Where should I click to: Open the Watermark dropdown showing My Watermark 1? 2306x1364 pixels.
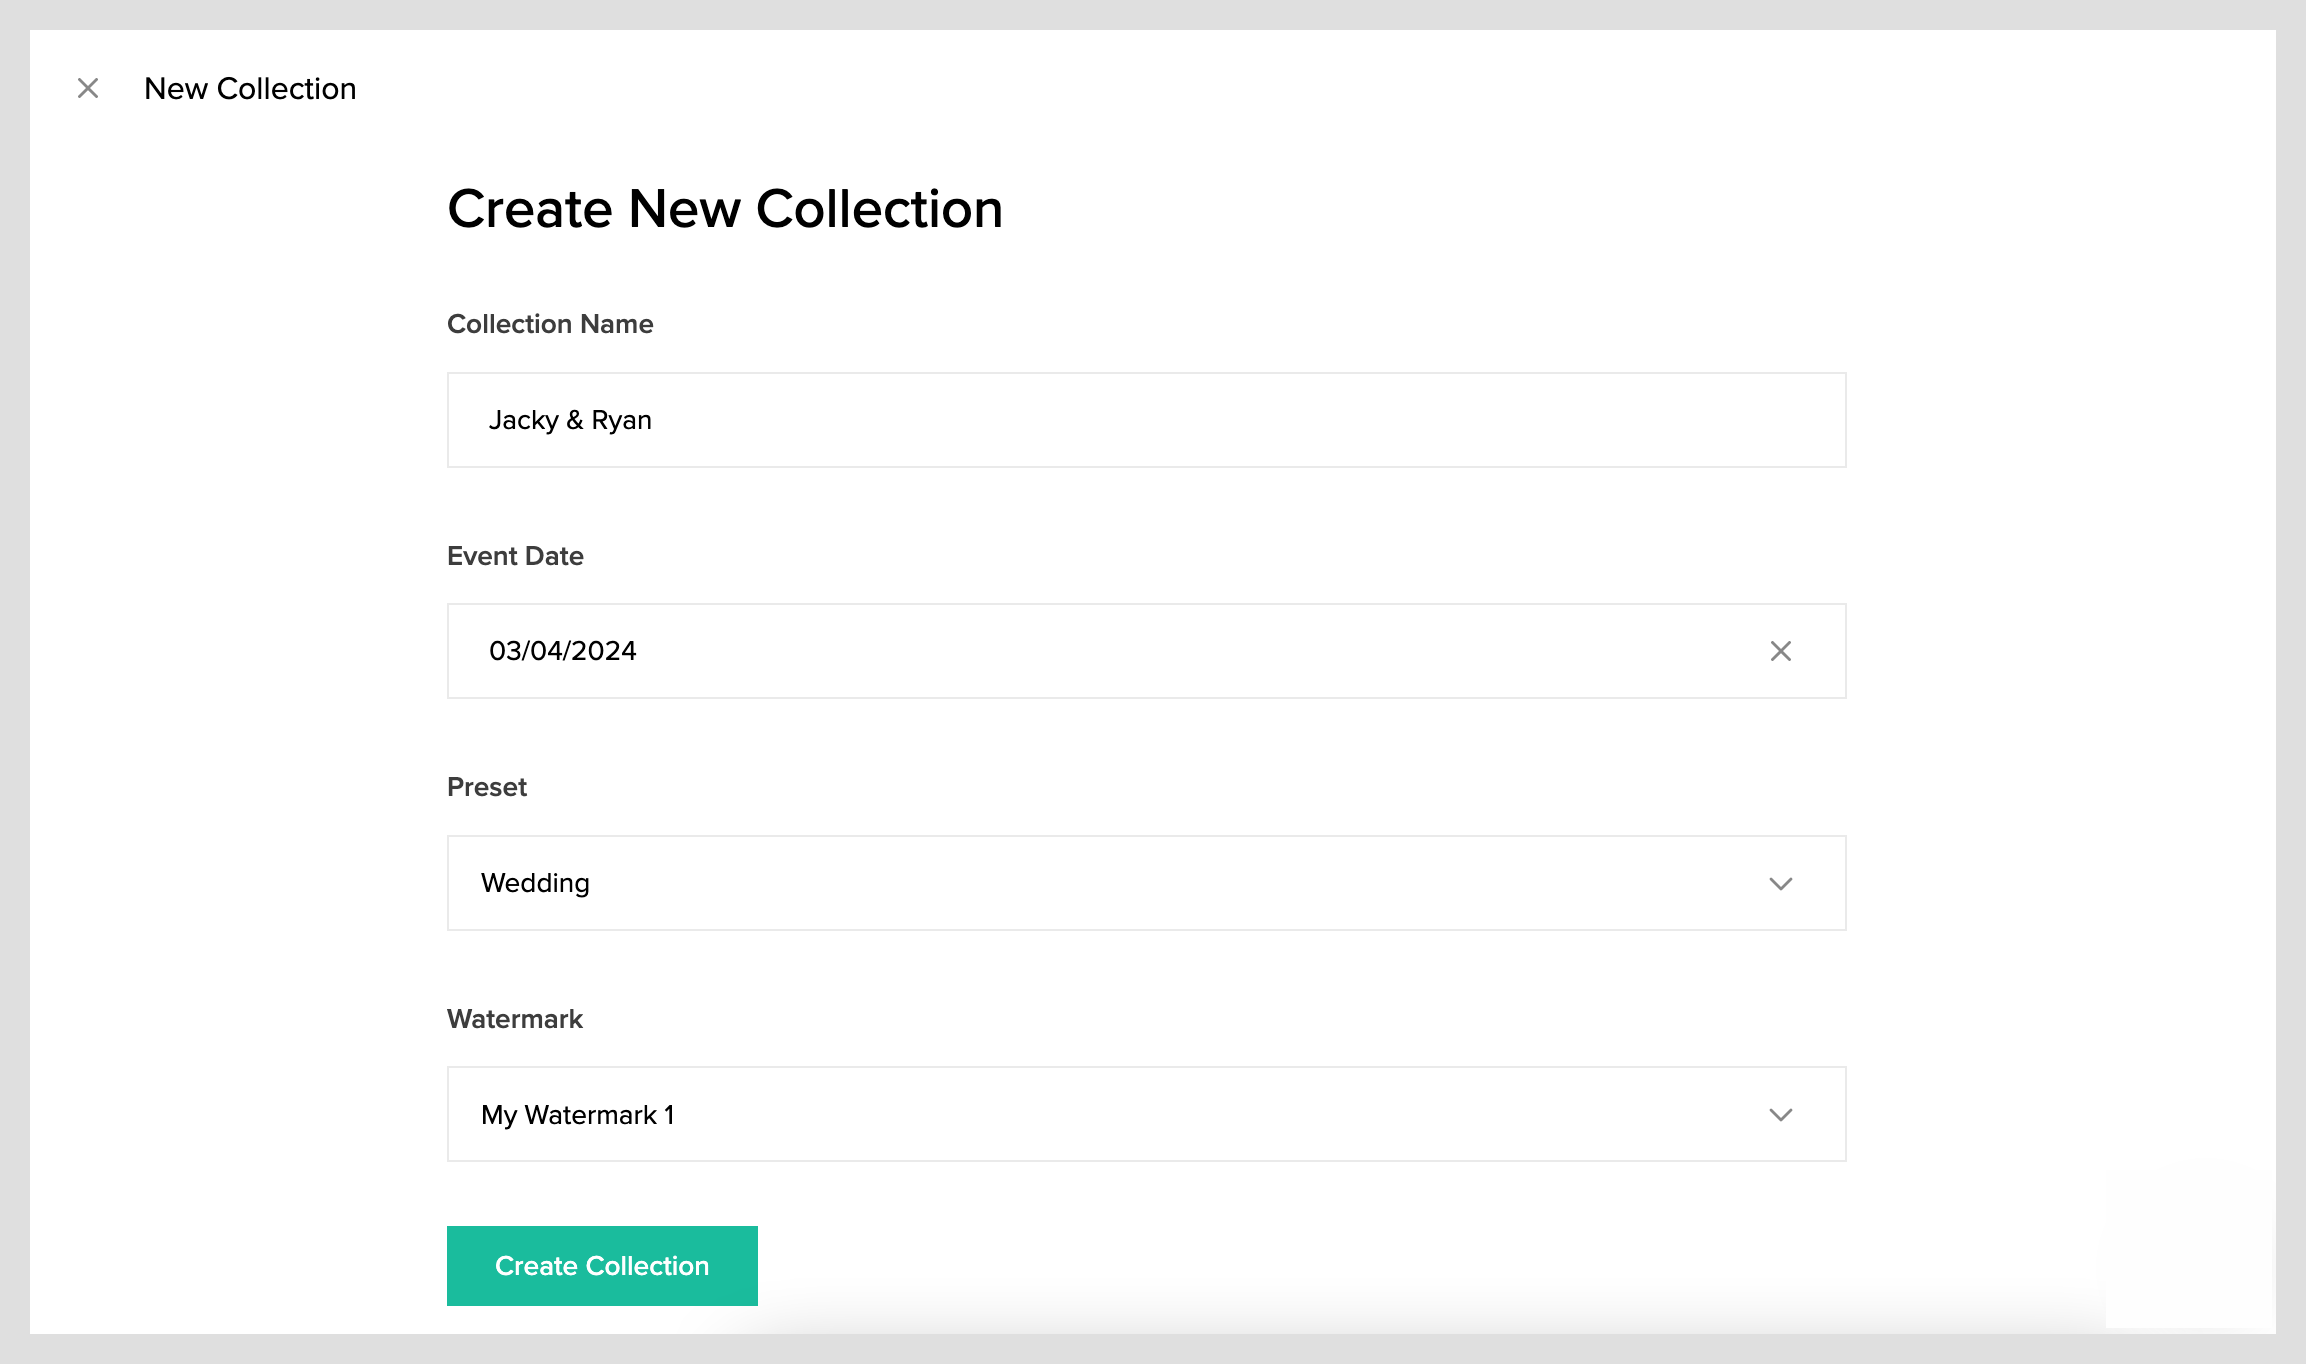pyautogui.click(x=1146, y=1114)
